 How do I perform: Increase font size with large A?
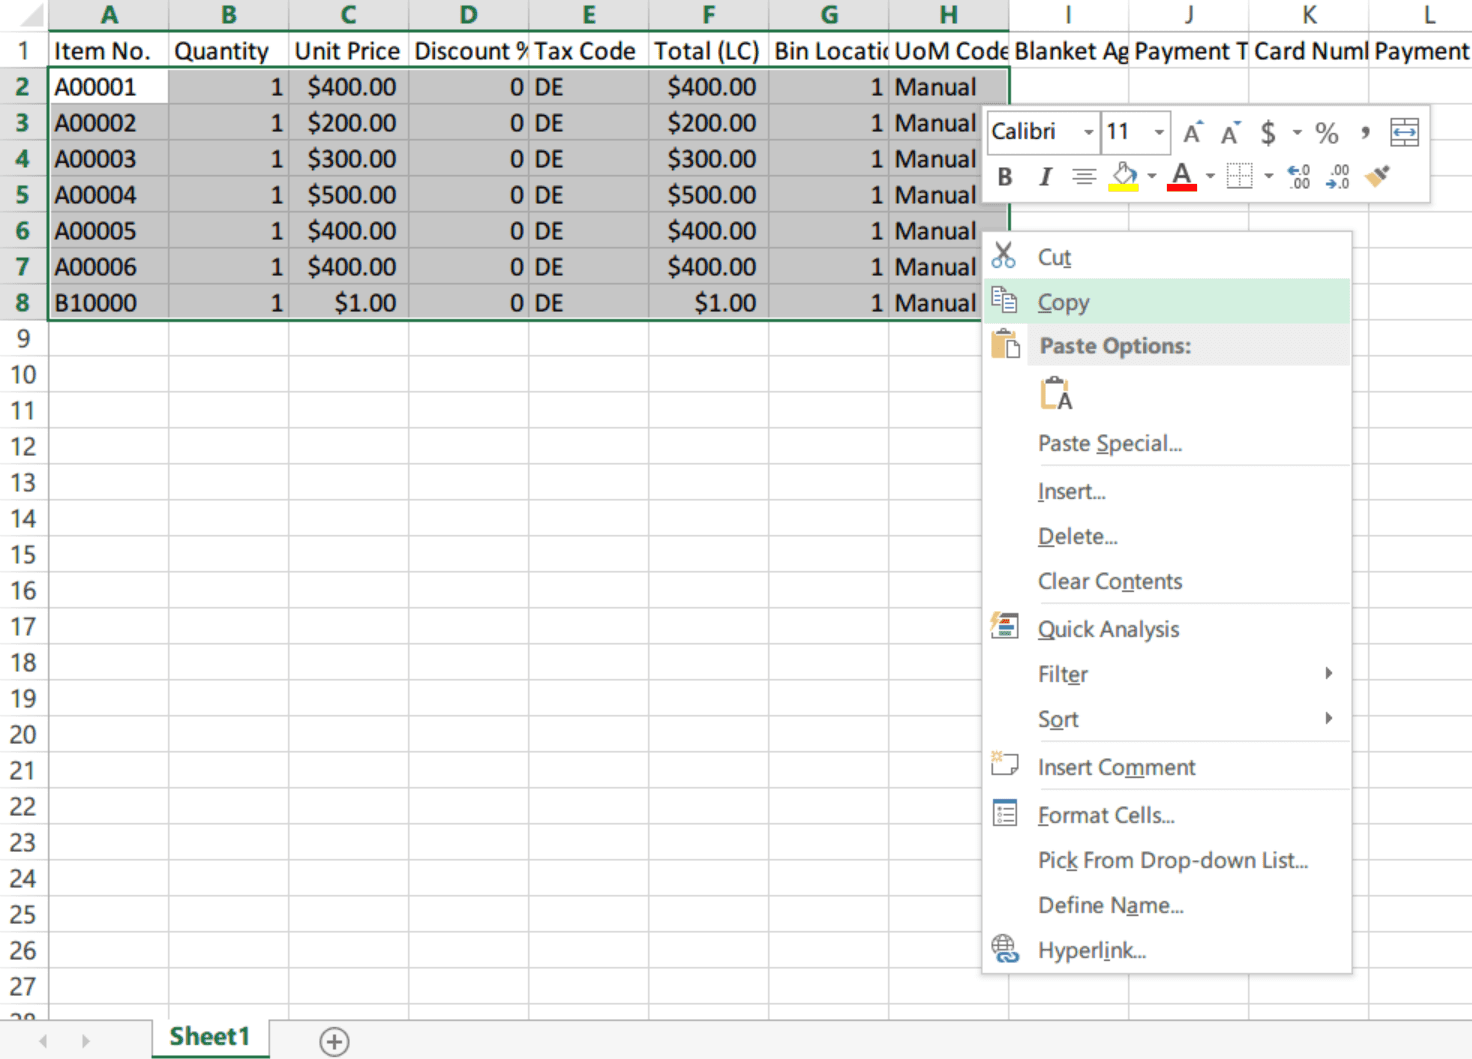tap(1192, 133)
